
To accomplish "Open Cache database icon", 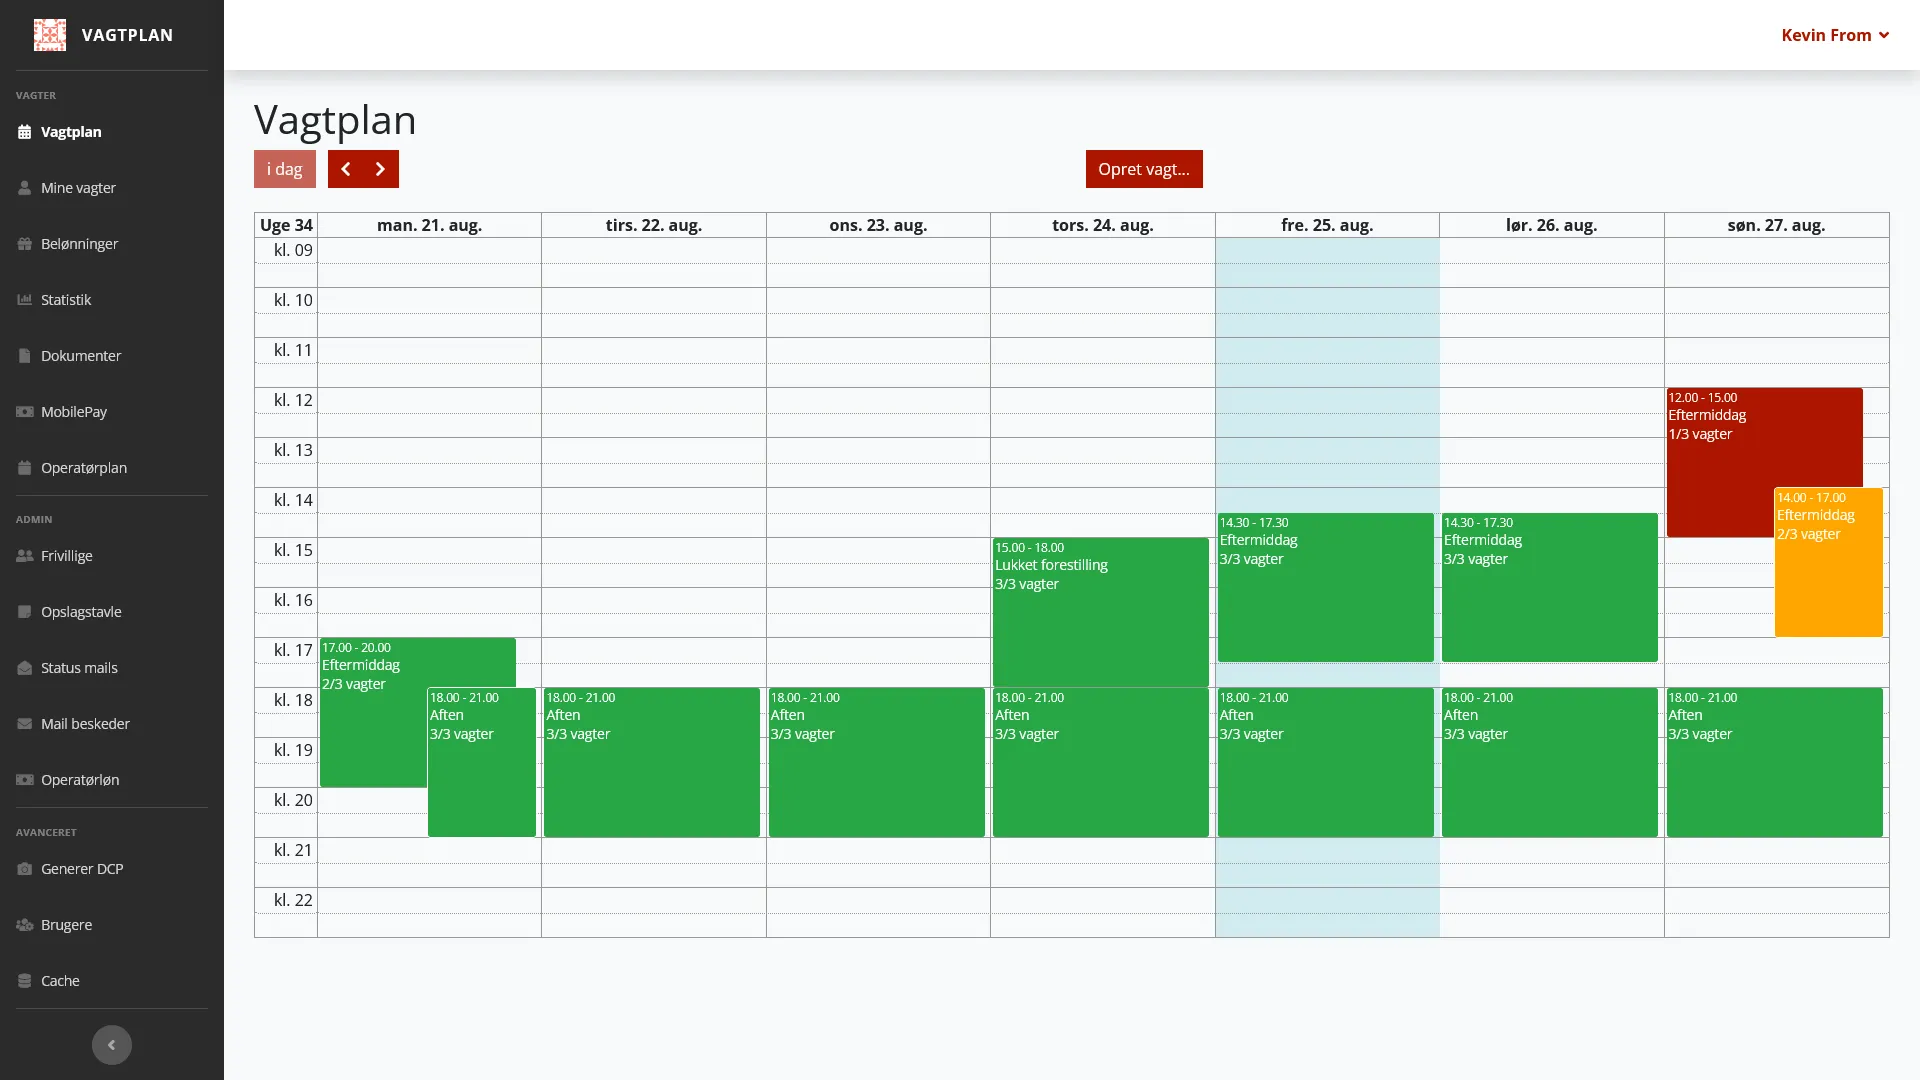I will coord(24,981).
